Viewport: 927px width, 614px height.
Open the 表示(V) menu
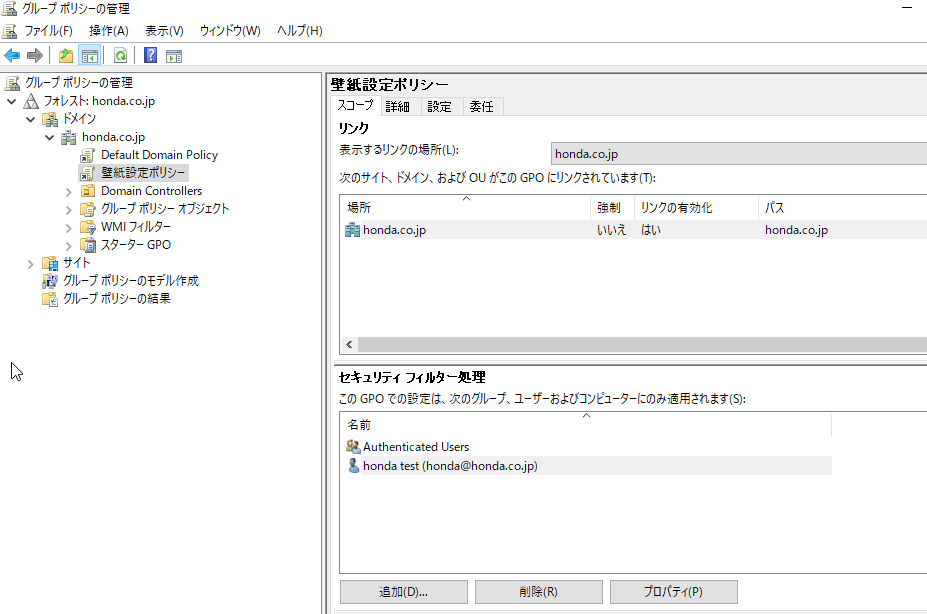pyautogui.click(x=164, y=31)
